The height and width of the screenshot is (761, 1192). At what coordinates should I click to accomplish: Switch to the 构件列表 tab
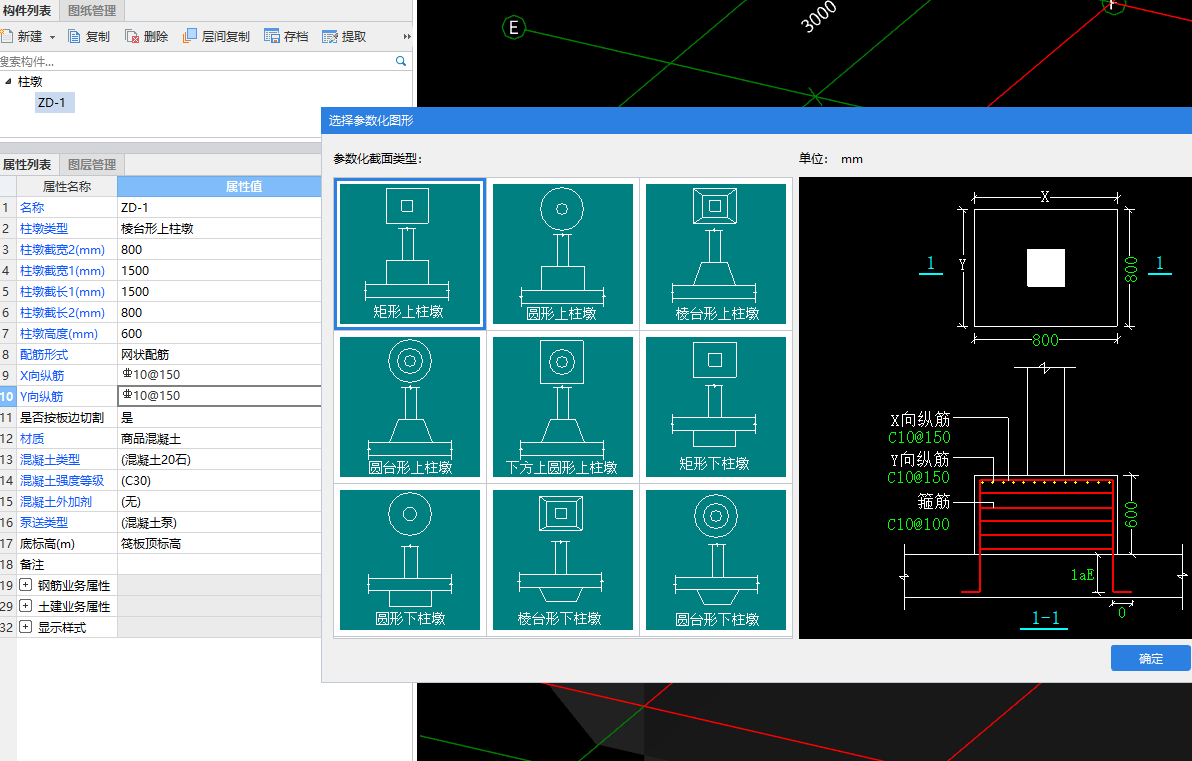[28, 11]
